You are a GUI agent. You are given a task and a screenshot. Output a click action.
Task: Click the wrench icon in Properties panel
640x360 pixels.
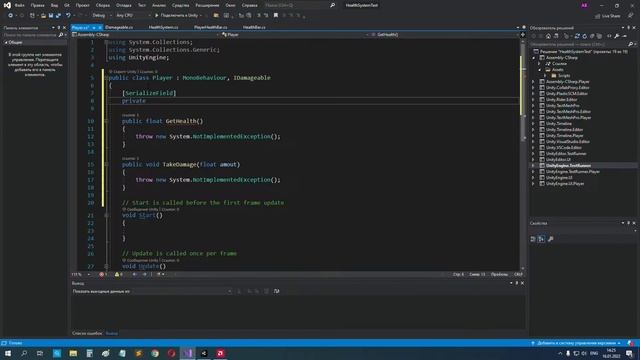point(551,239)
